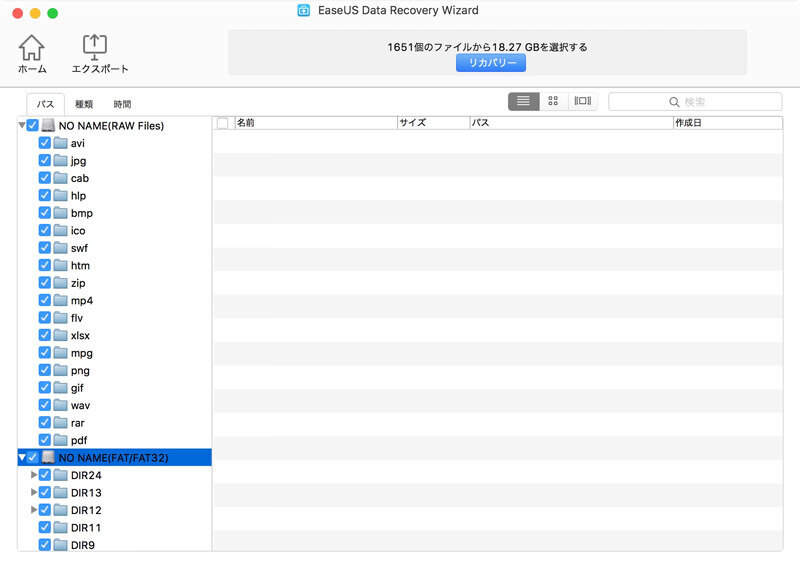Viewport: 800px width, 568px height.
Task: Select the DIR11 folder label
Action: tap(86, 527)
